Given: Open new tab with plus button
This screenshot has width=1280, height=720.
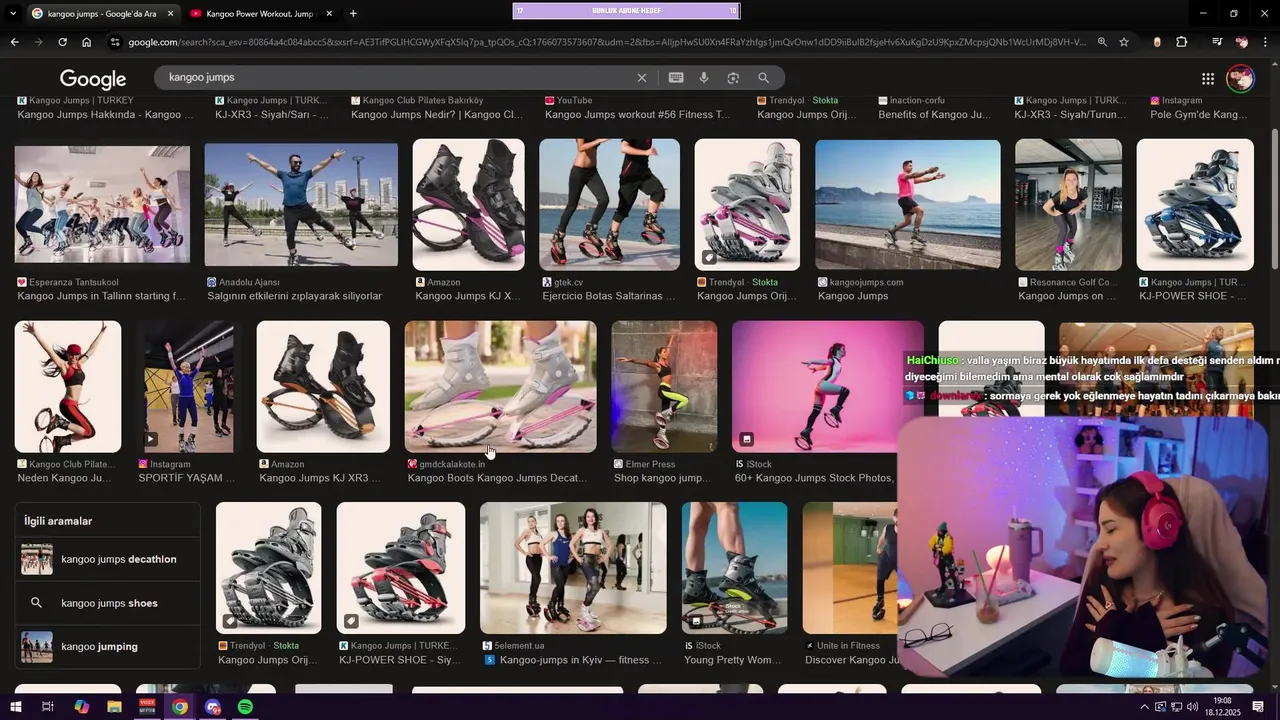Looking at the screenshot, I should pos(353,14).
